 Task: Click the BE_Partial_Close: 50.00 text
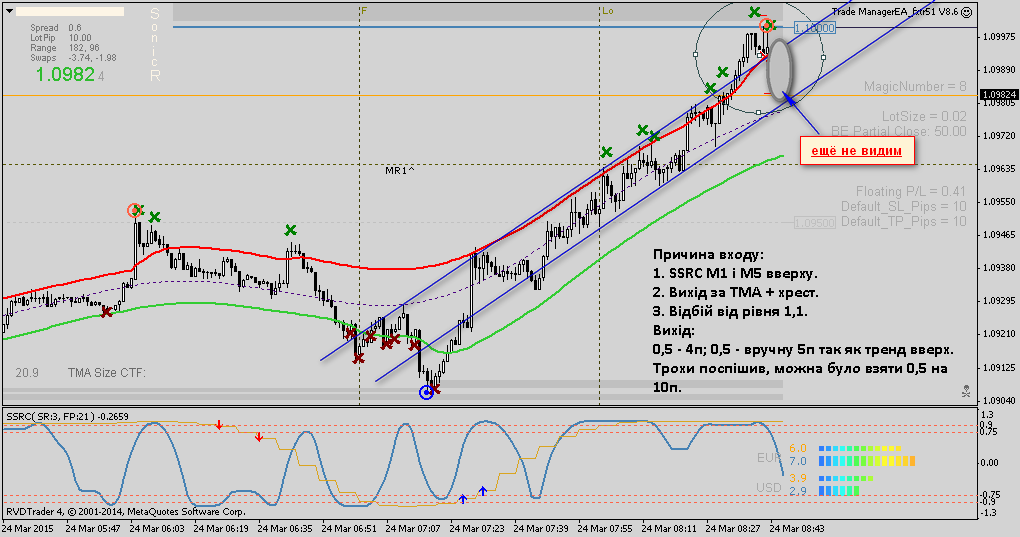tap(898, 131)
